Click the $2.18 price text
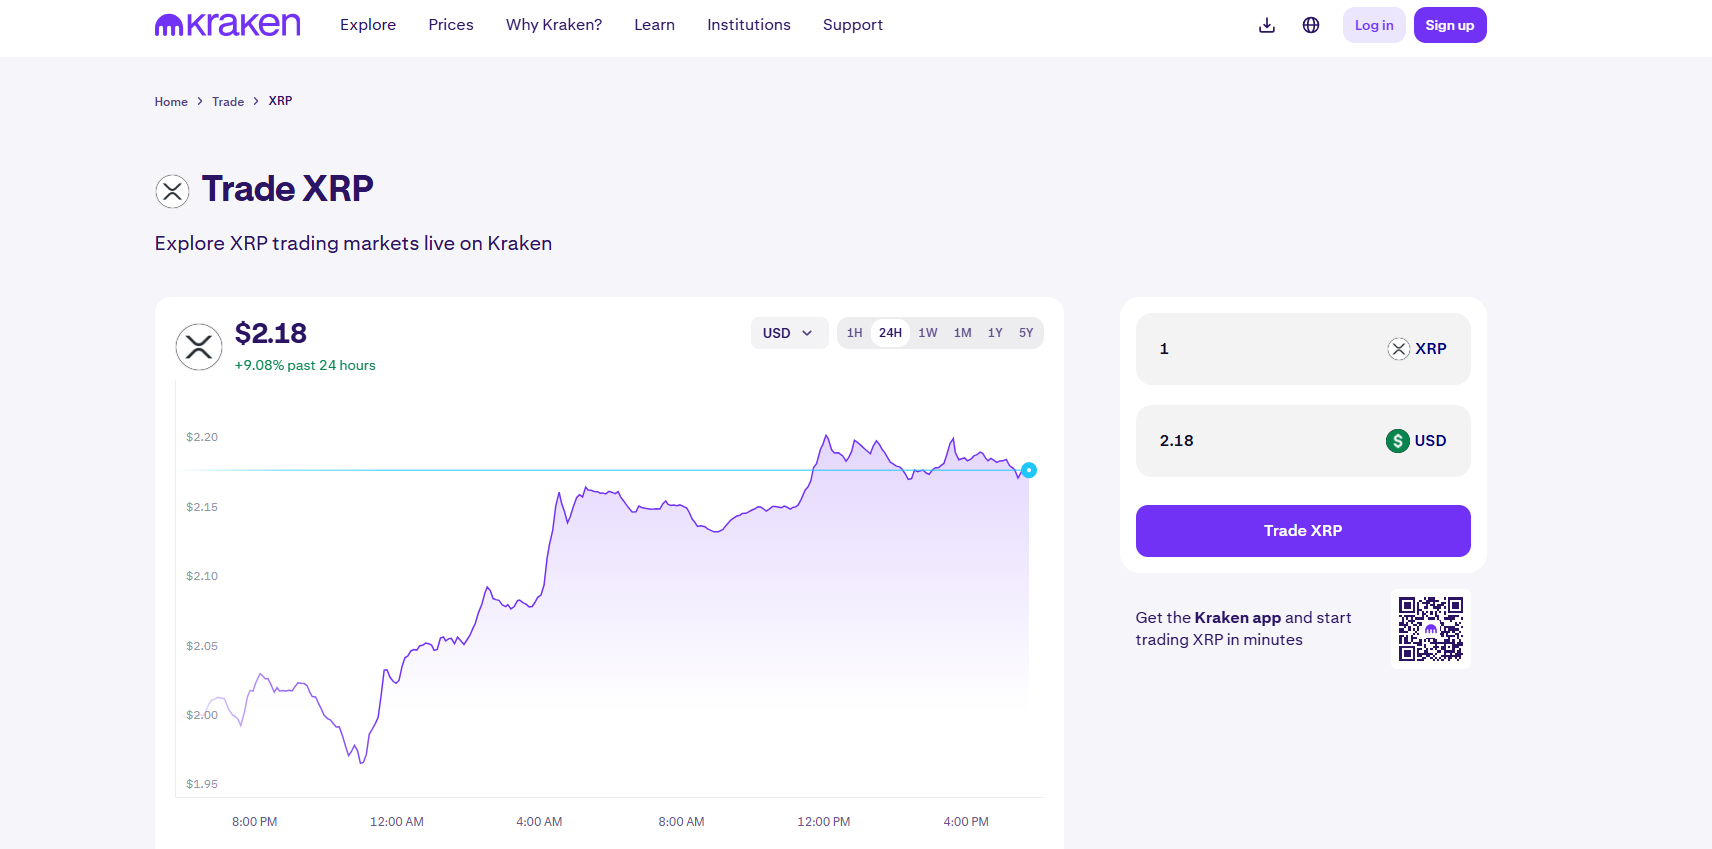 (271, 333)
